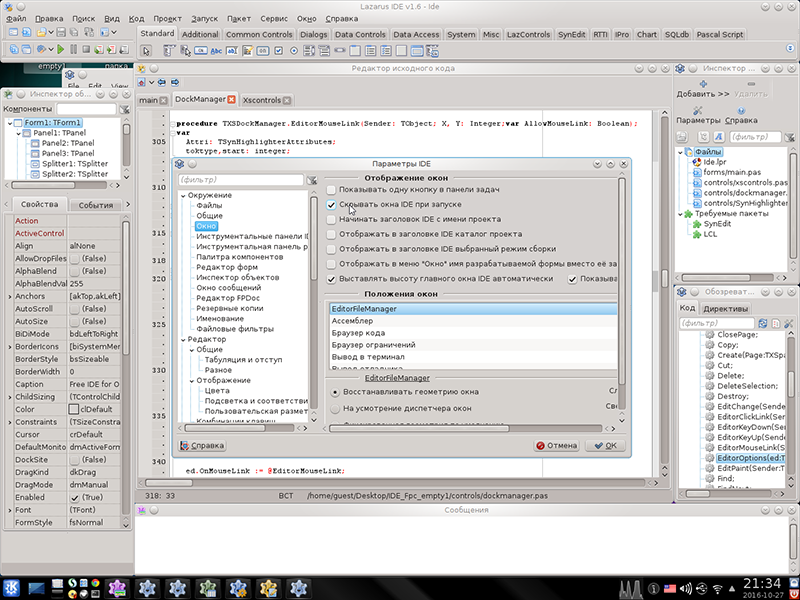The image size is (800, 600).
Task: Click the volume icon in system tray
Action: (686, 588)
